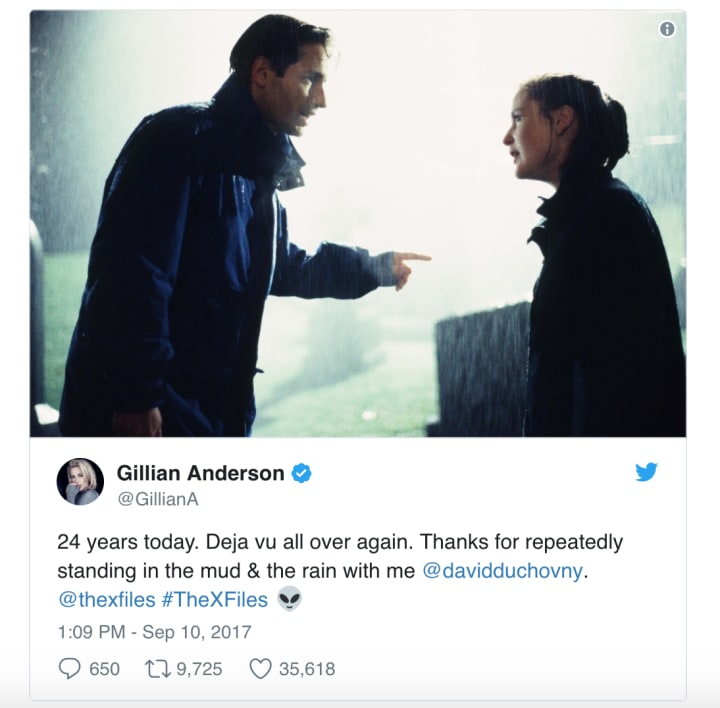Click the reply speech bubble icon
This screenshot has height=708, width=720.
click(x=69, y=669)
